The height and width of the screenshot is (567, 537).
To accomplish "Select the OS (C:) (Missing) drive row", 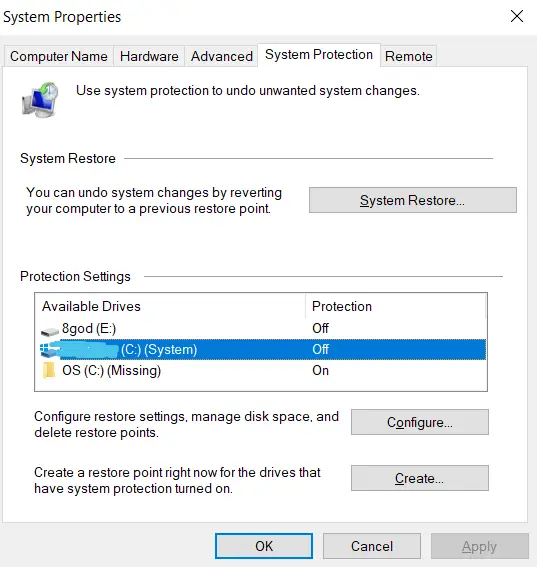I will (x=261, y=371).
